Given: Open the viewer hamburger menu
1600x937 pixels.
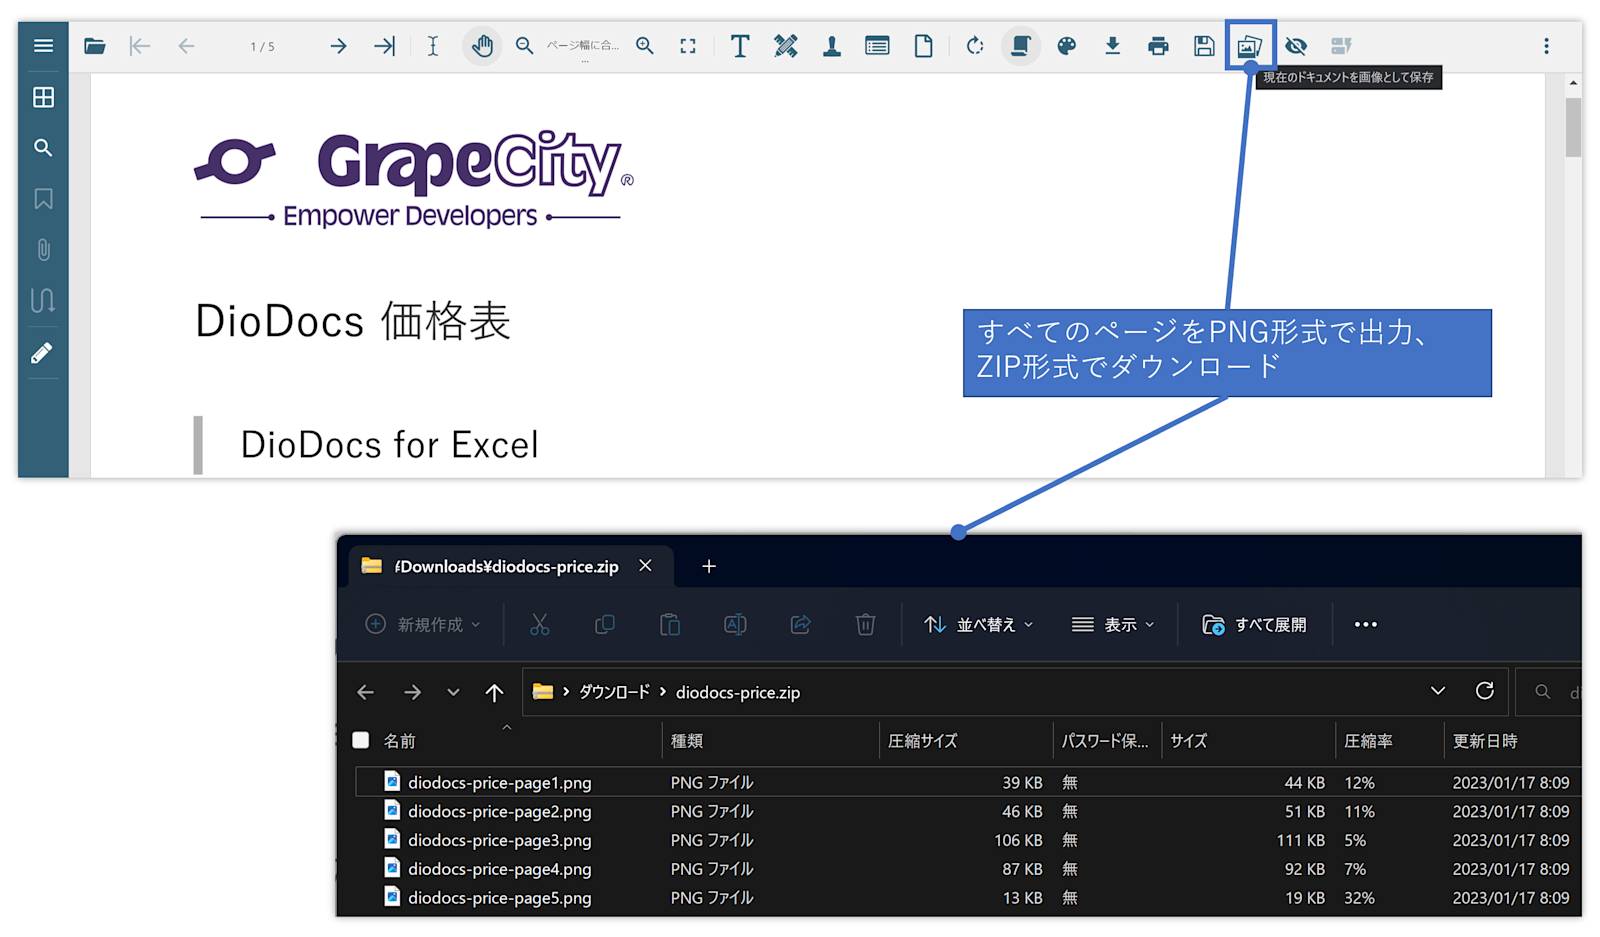Looking at the screenshot, I should pyautogui.click(x=43, y=46).
